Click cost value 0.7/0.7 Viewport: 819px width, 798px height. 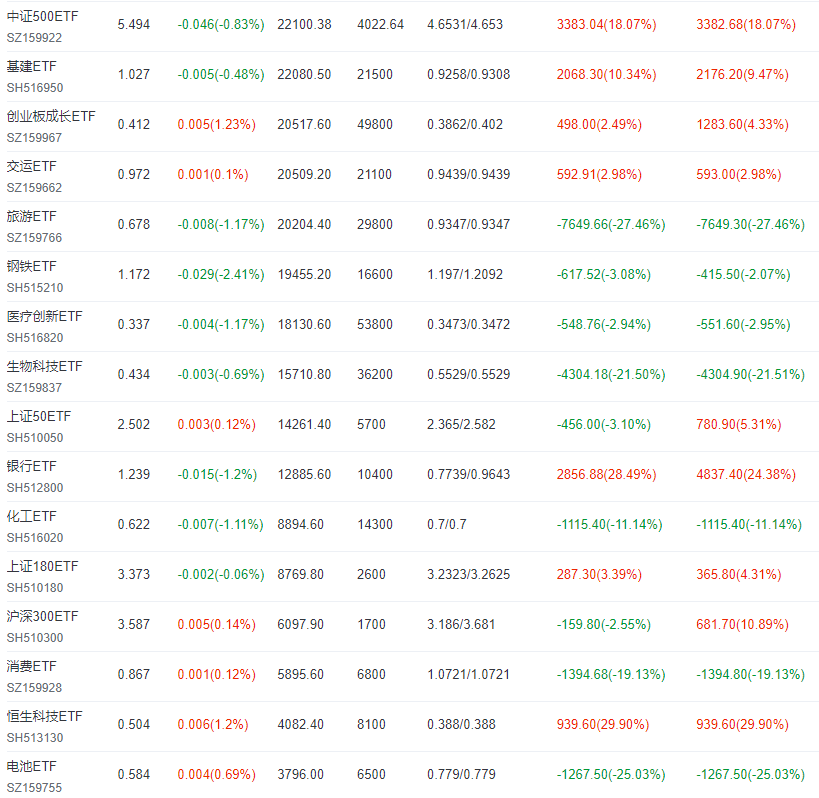pos(447,524)
